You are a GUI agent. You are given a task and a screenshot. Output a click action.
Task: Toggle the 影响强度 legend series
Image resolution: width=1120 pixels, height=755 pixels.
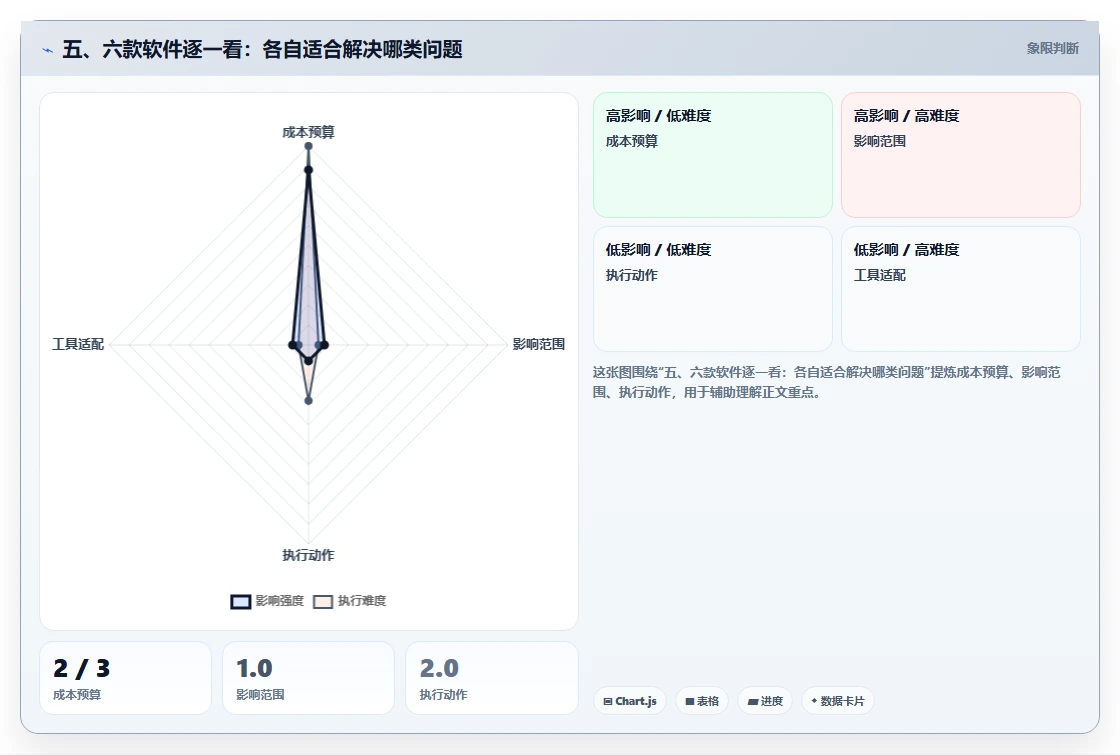click(x=267, y=601)
